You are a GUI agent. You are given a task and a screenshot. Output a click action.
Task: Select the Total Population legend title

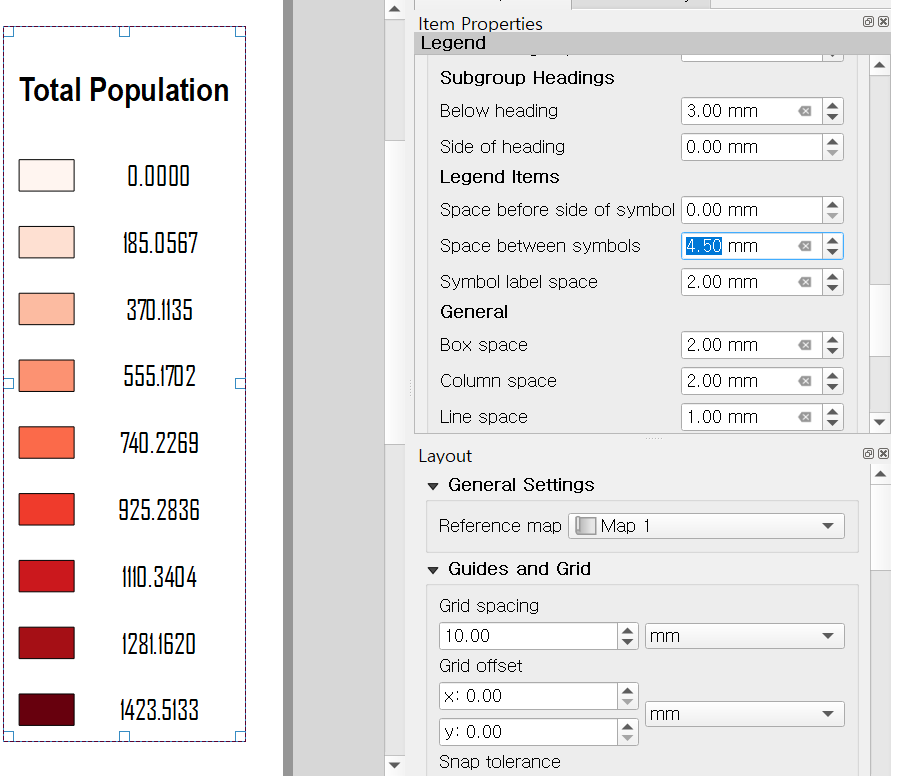point(124,90)
